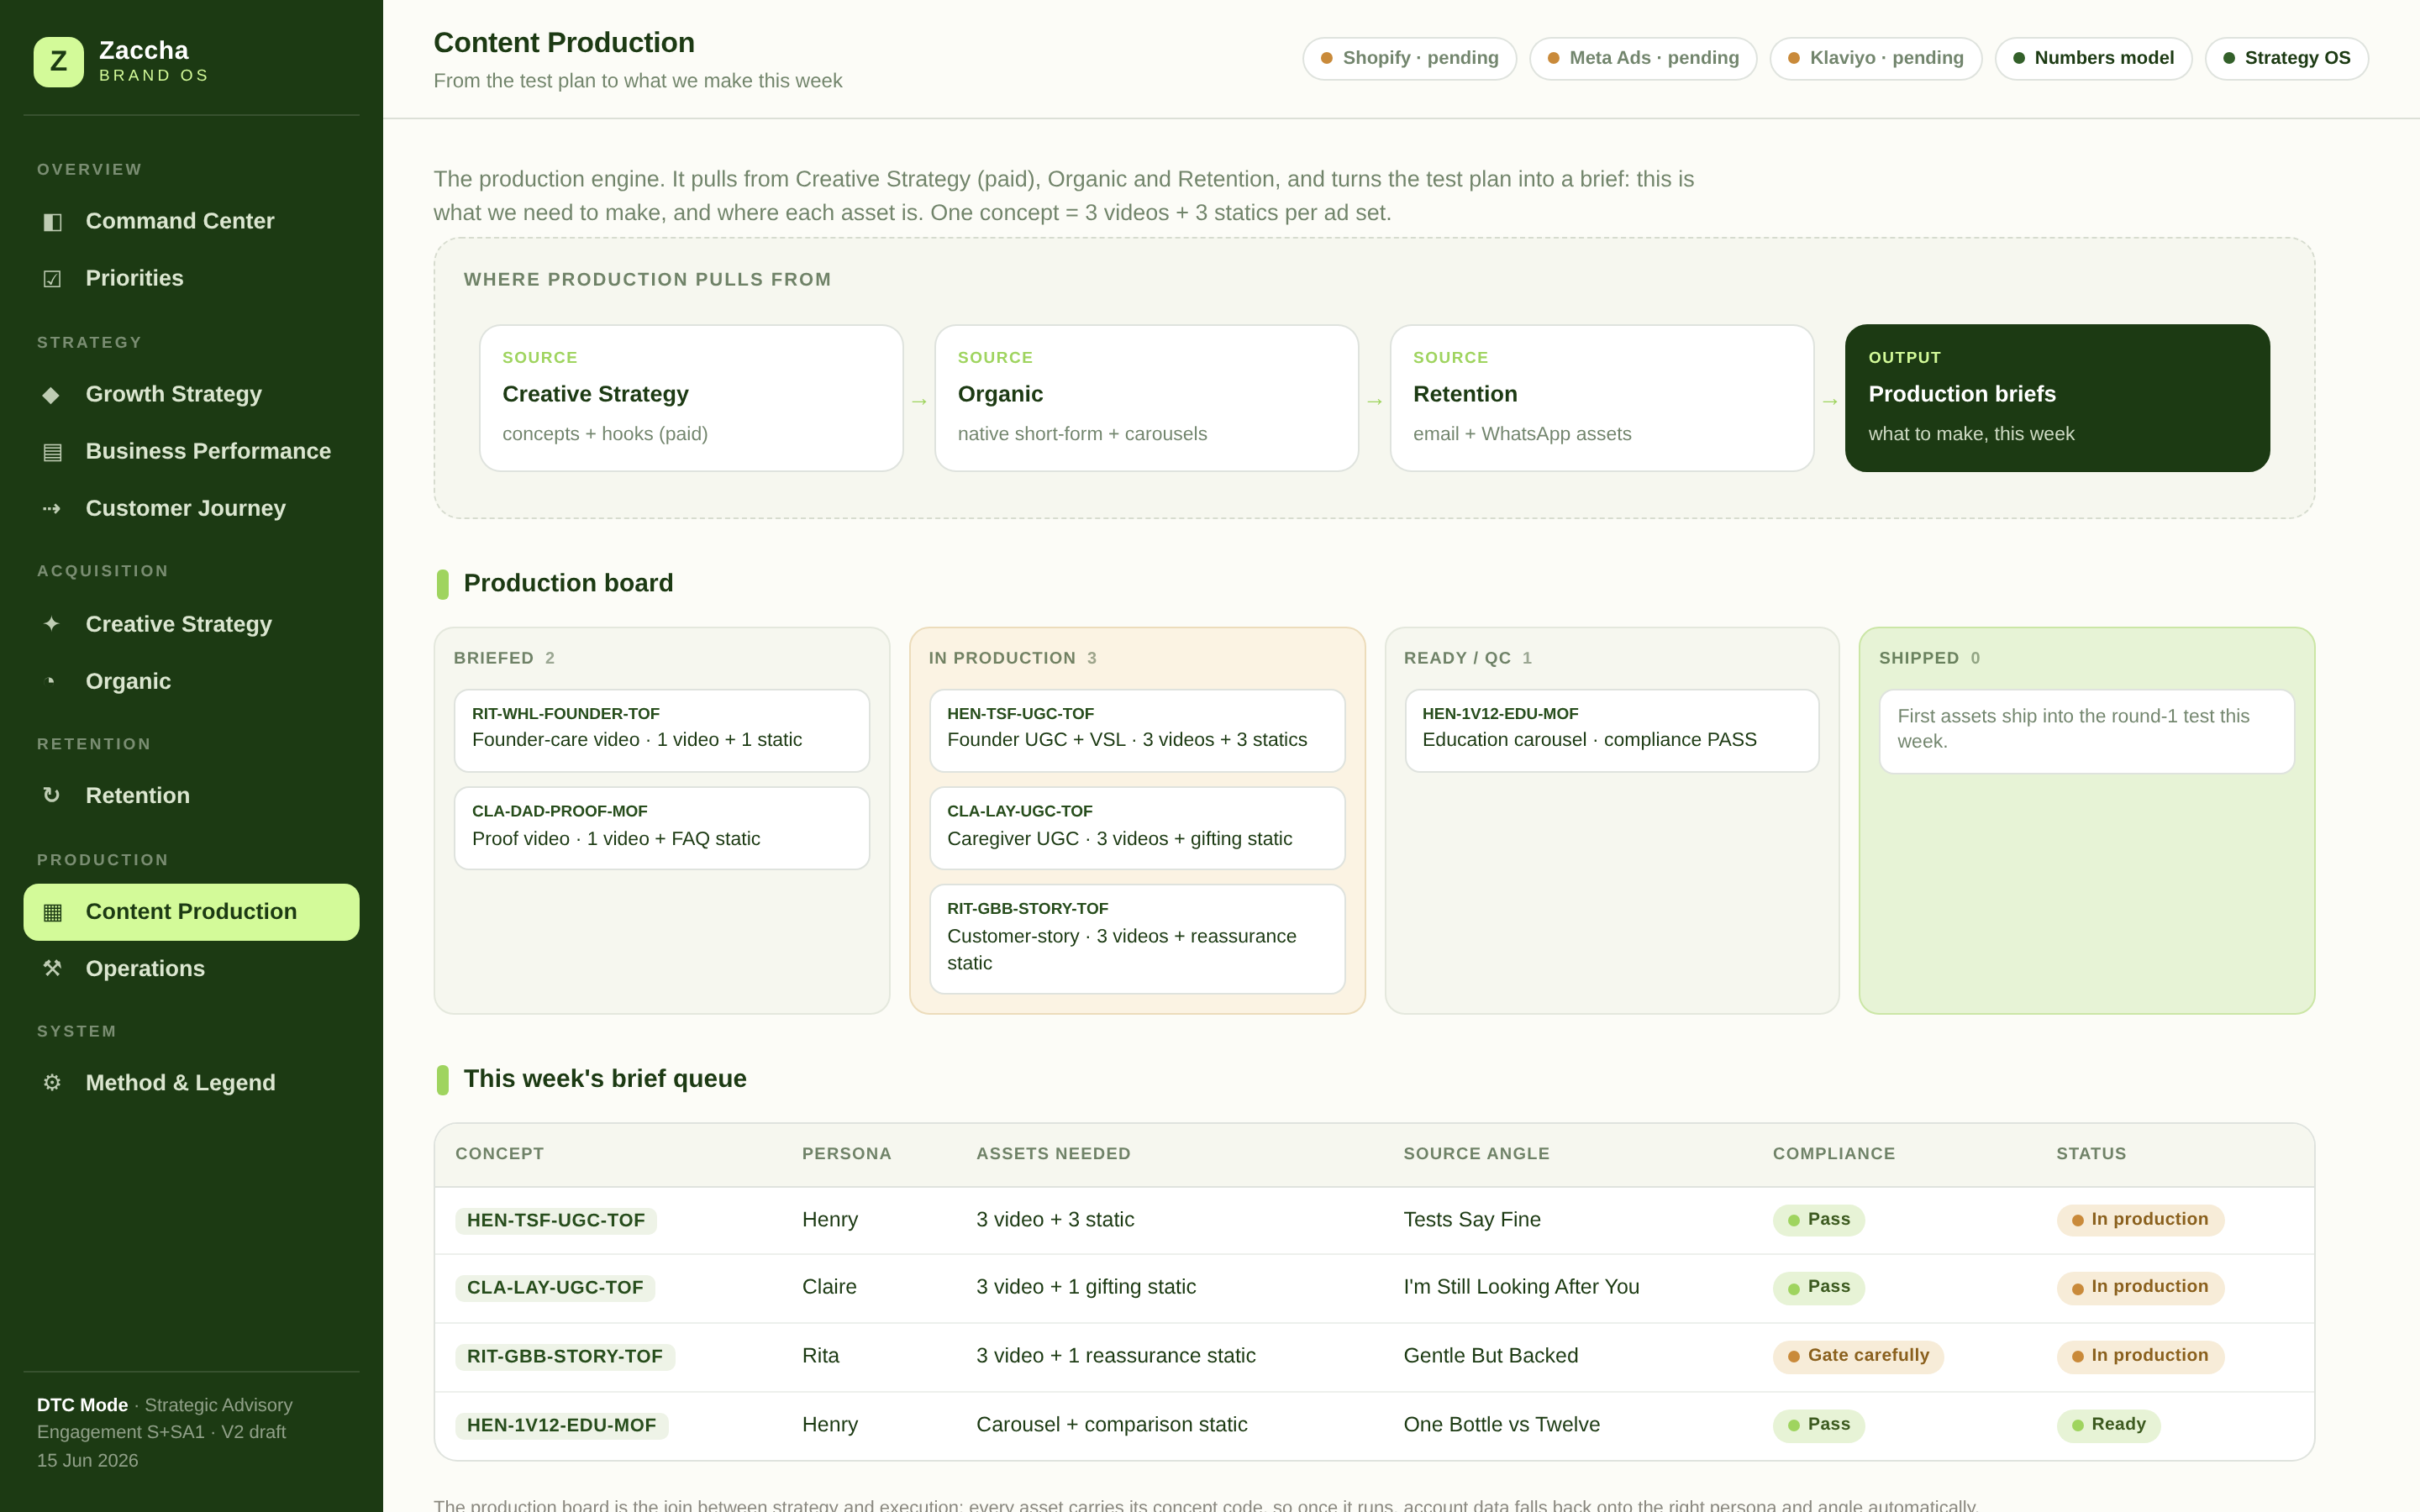Open Operations page
2420x1512 pixels.
[x=191, y=968]
